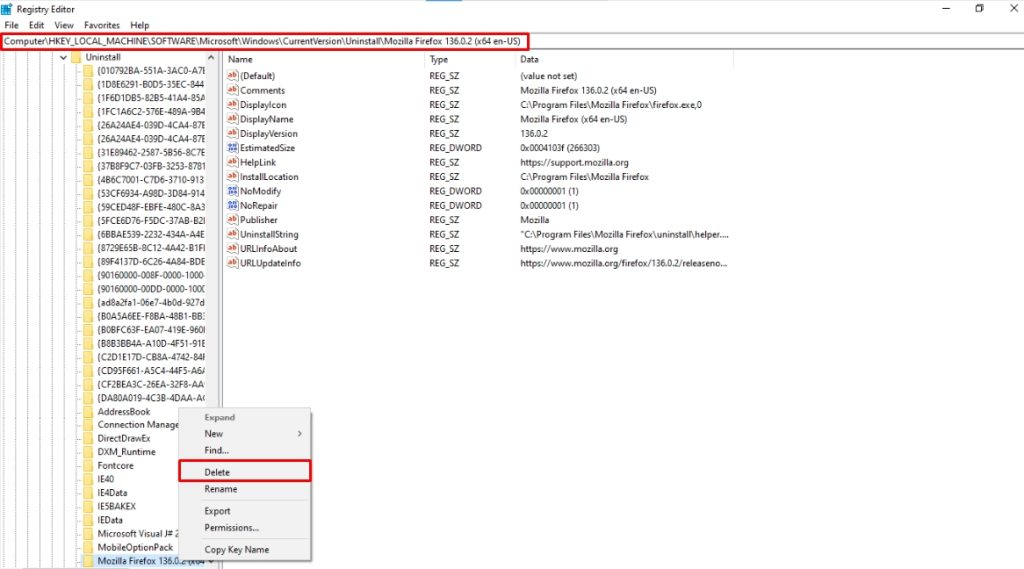Image resolution: width=1024 pixels, height=569 pixels.
Task: Click the string icon next to DisplayVersion
Action: pyautogui.click(x=232, y=133)
